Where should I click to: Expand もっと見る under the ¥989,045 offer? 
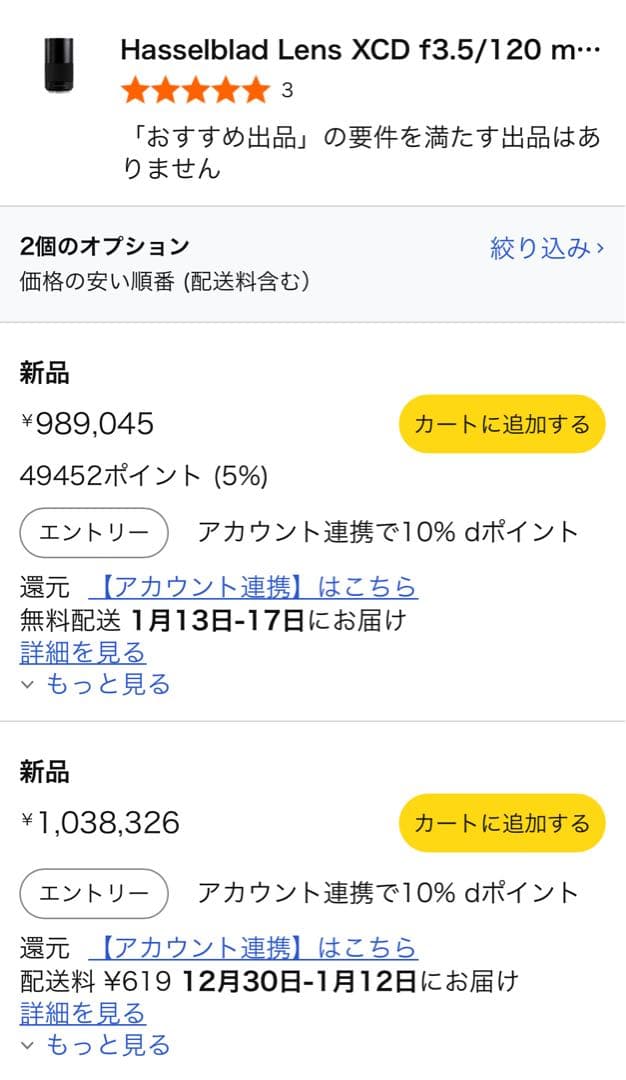pos(96,684)
